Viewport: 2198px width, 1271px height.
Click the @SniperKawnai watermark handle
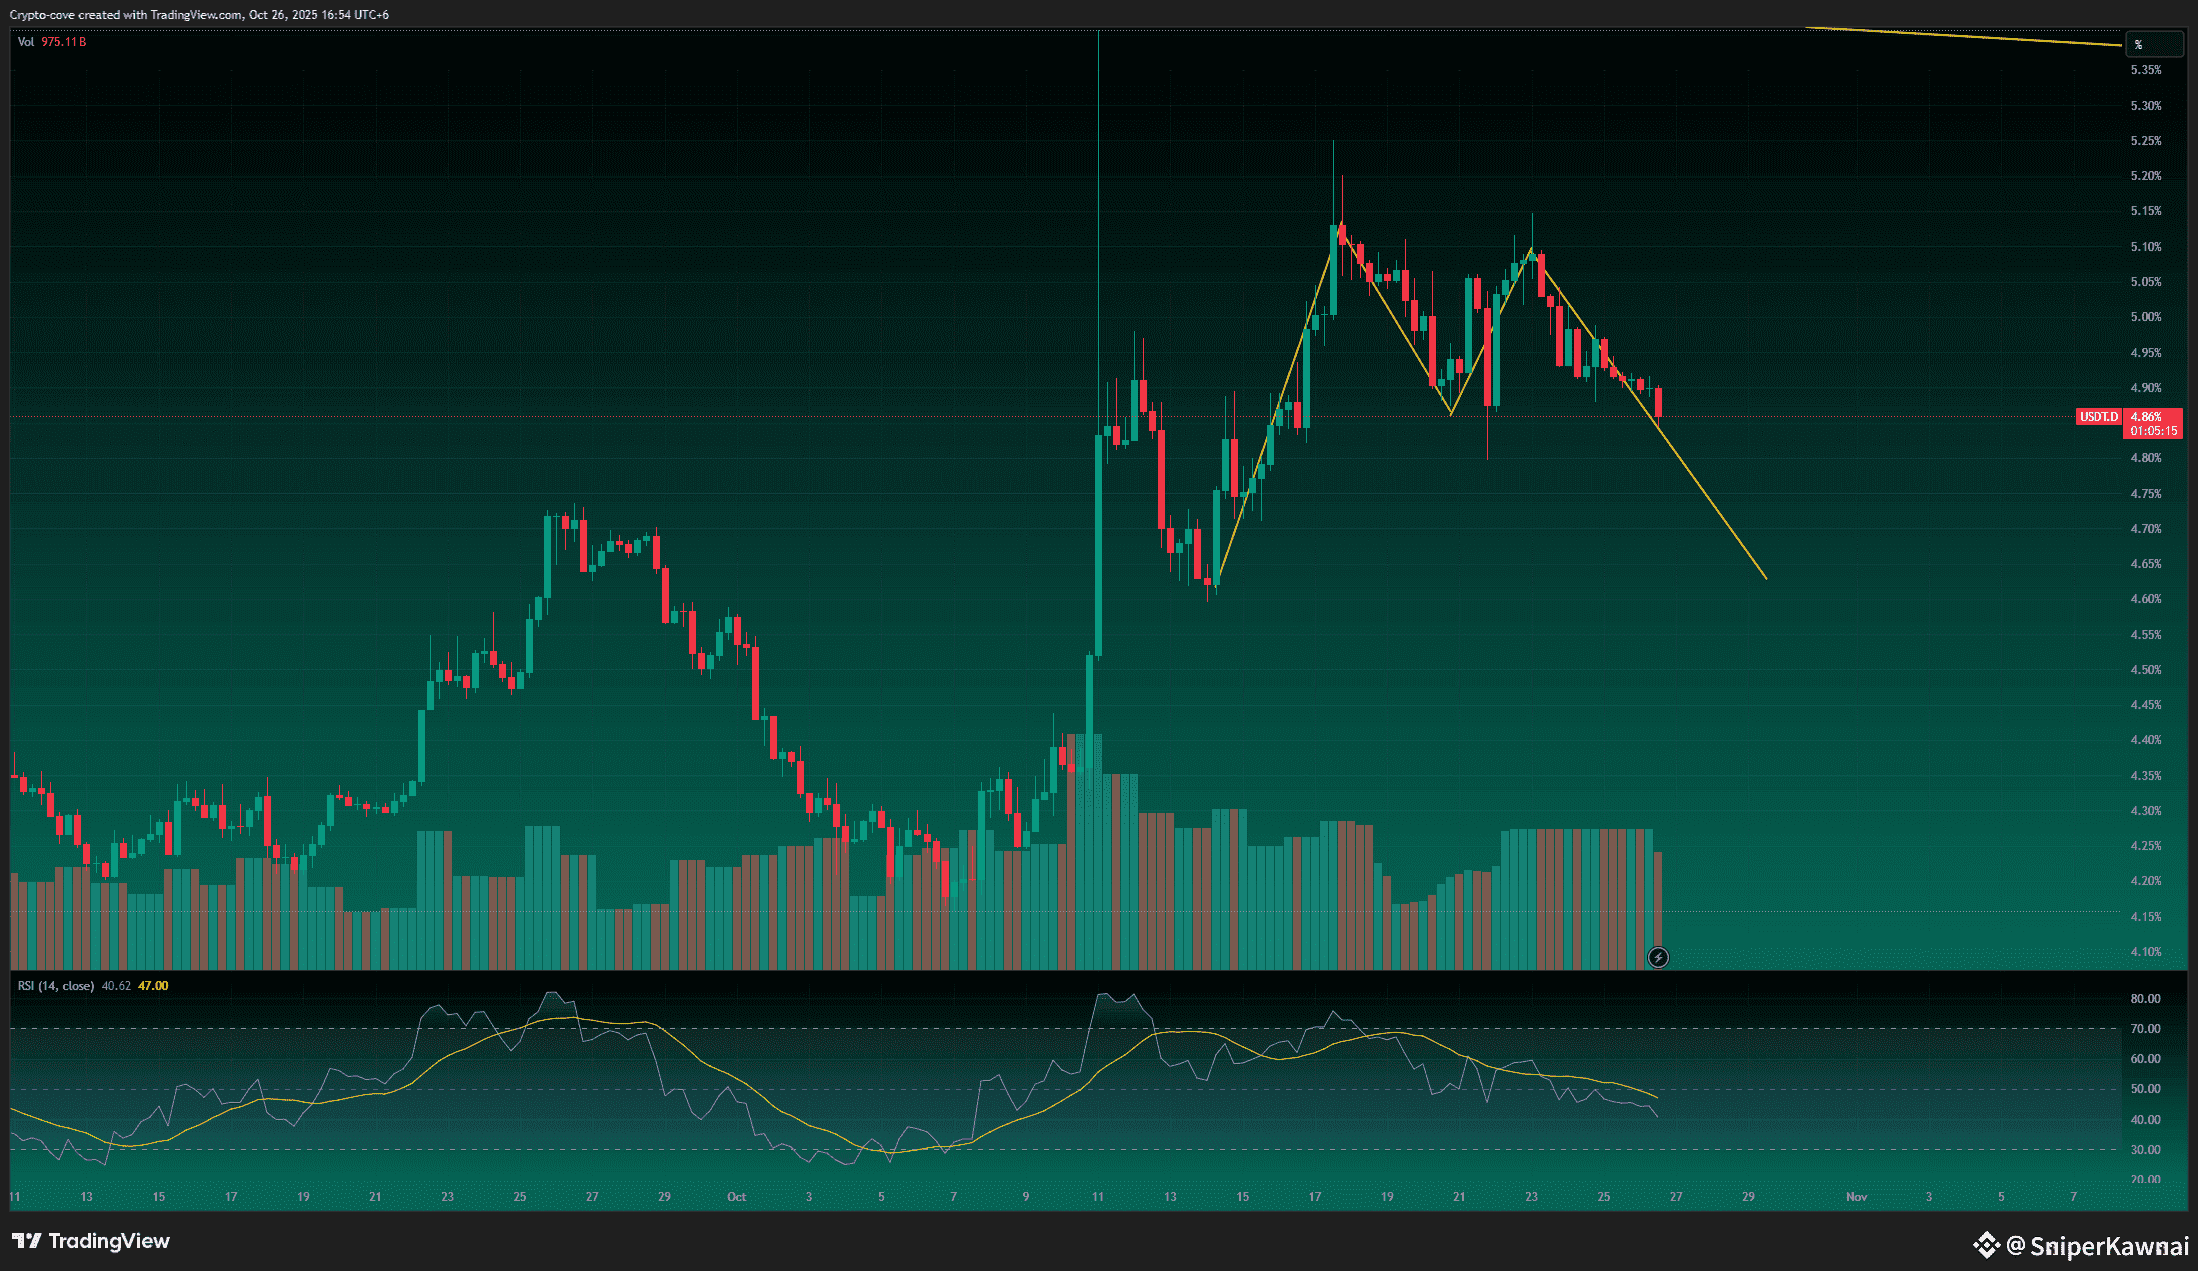(2097, 1246)
